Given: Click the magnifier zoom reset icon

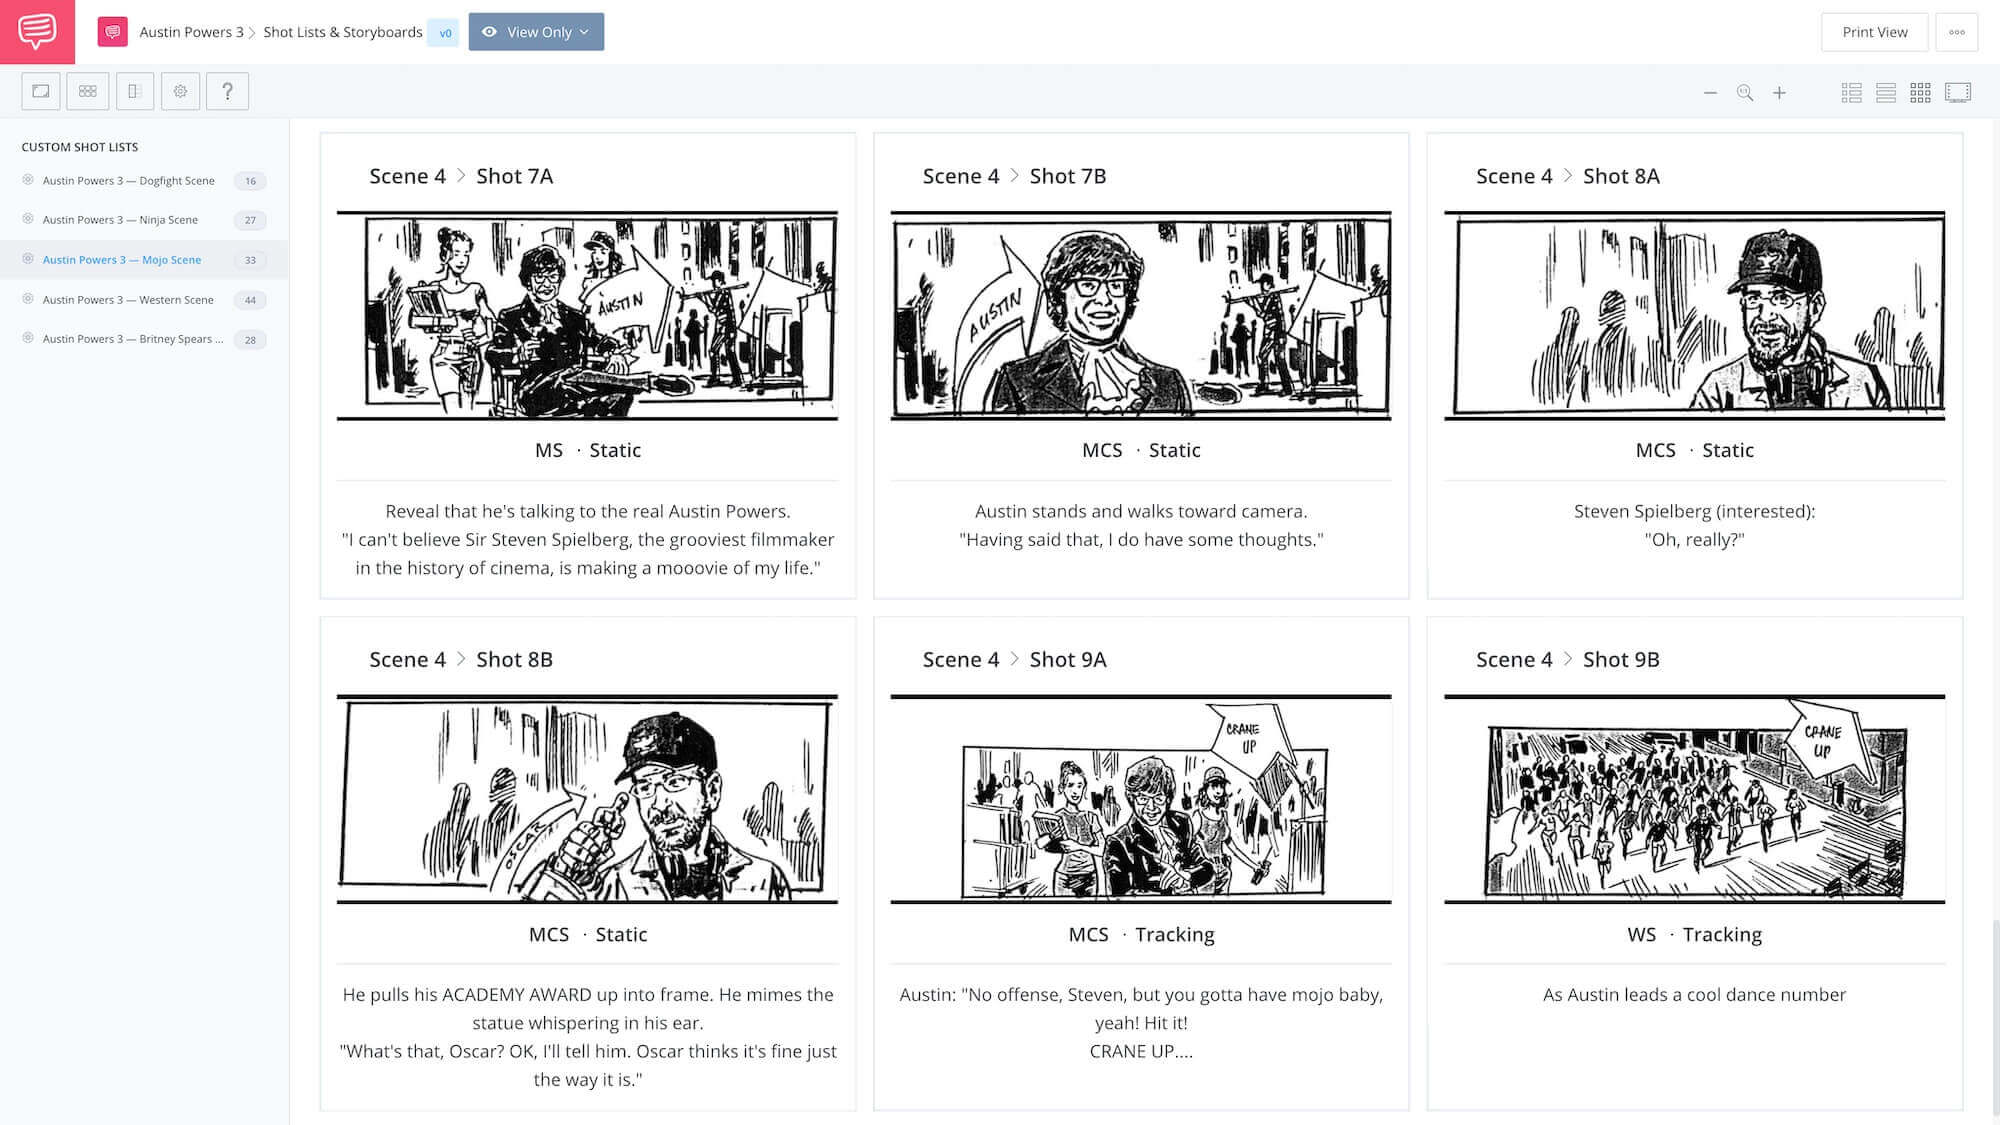Looking at the screenshot, I should (x=1745, y=93).
